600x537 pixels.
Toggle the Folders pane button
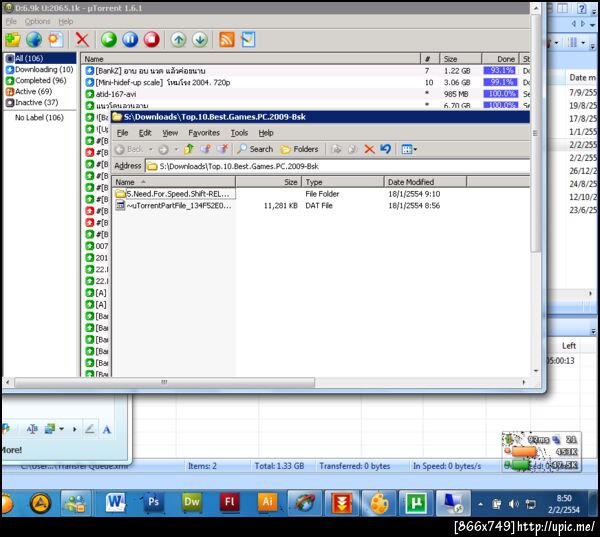[299, 149]
